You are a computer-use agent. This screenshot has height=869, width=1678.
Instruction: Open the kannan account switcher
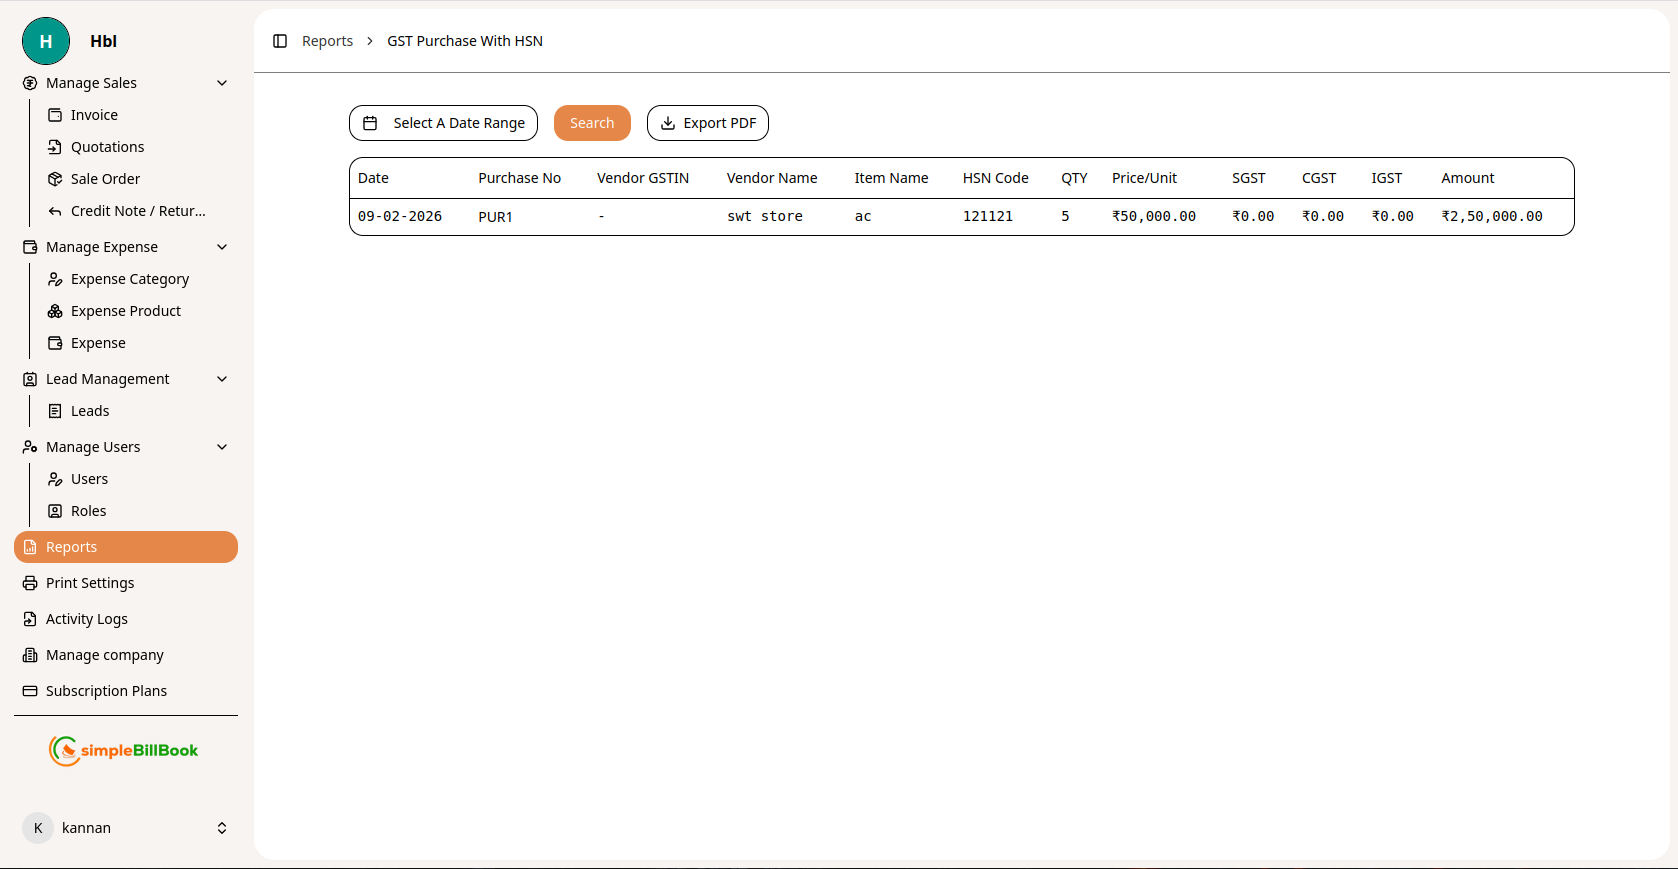coord(222,828)
